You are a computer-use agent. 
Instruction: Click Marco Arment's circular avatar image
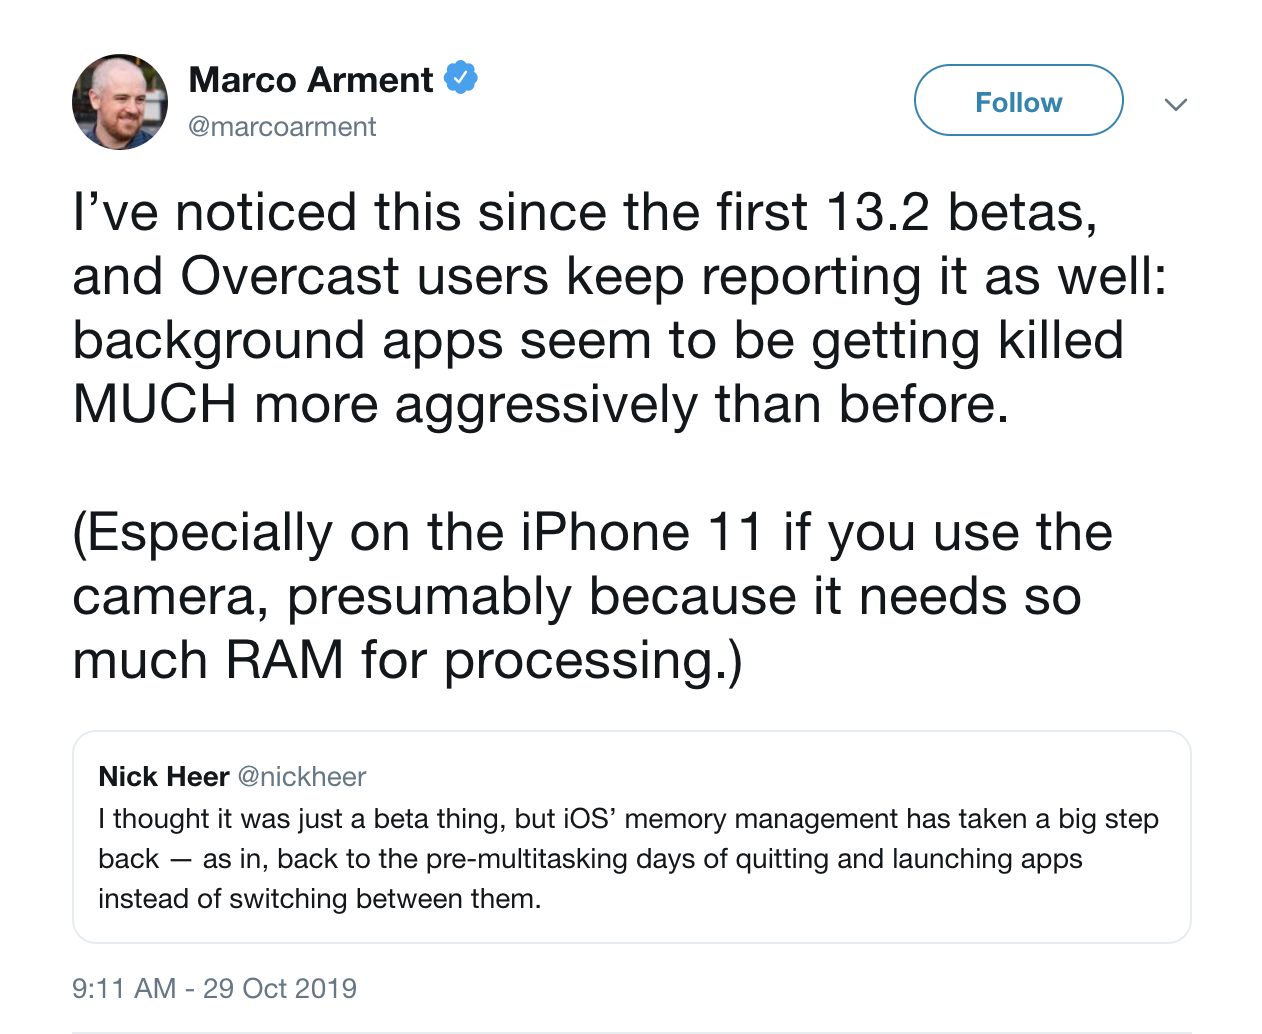(x=119, y=102)
